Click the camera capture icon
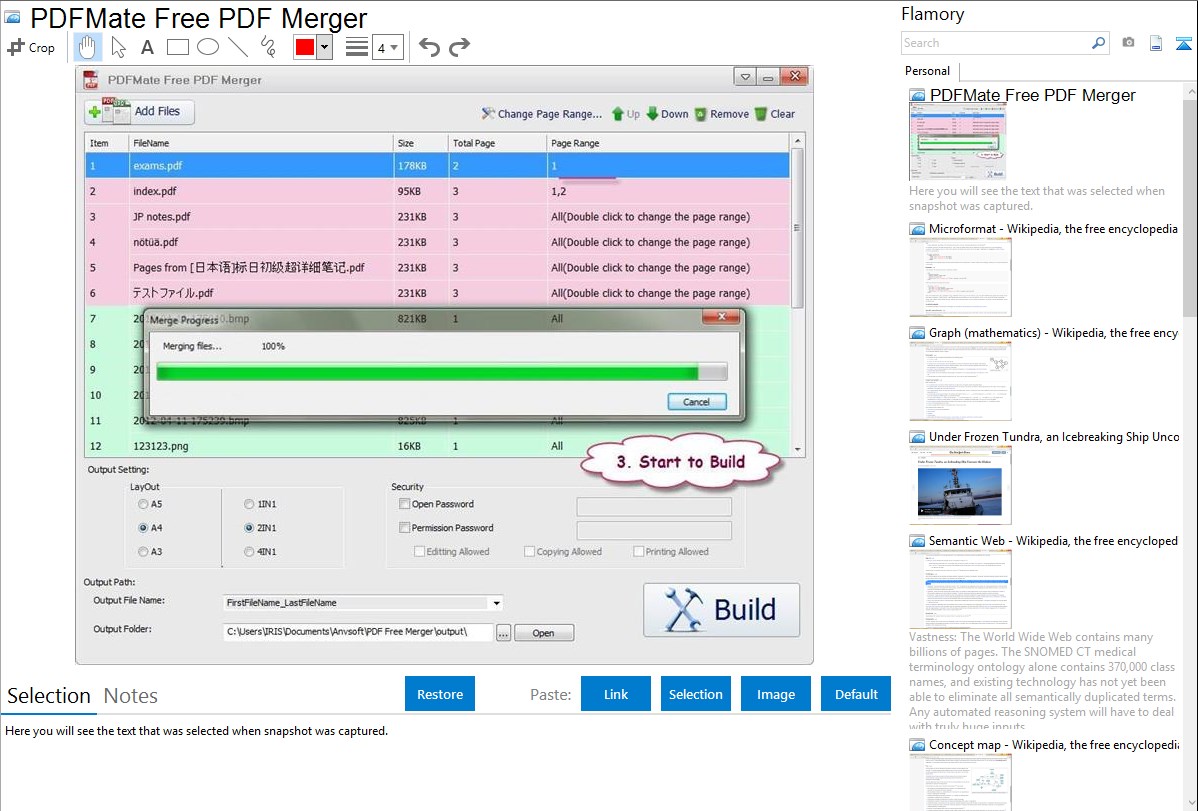 click(x=1128, y=43)
